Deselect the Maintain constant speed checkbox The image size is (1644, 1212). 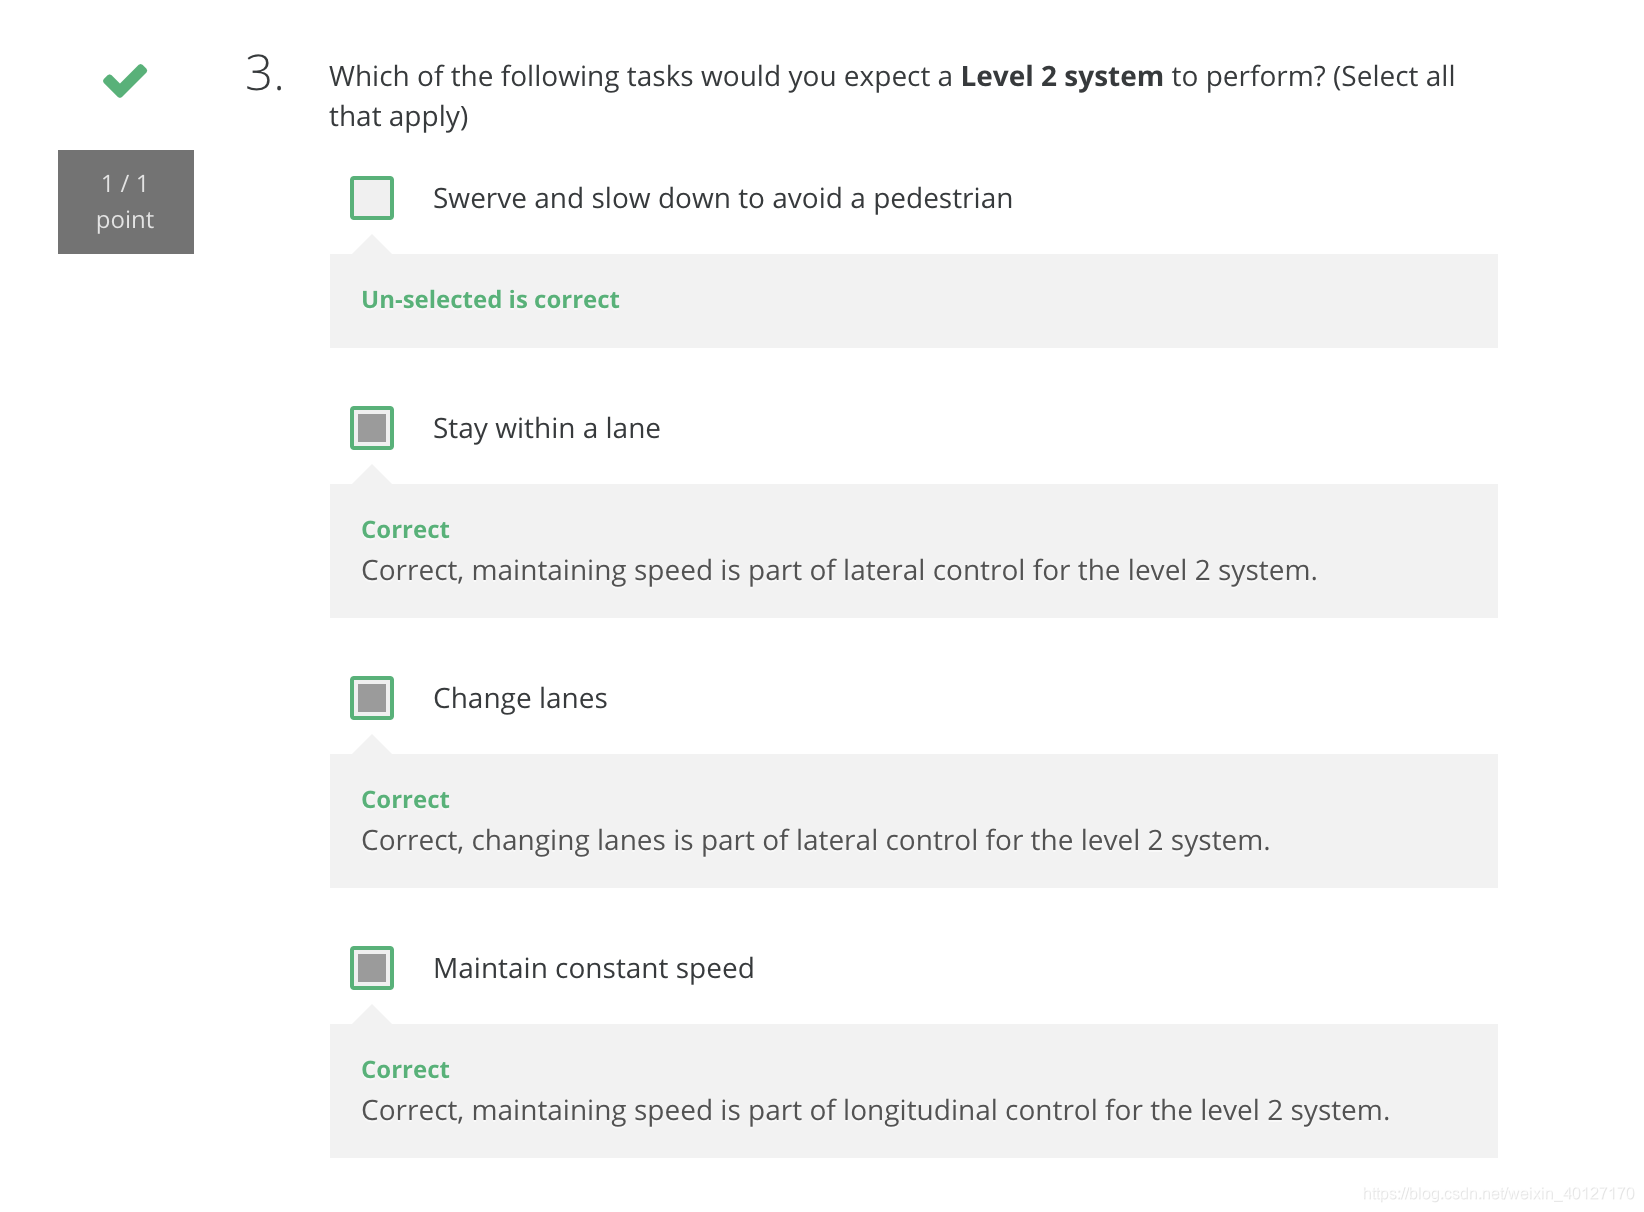pos(372,968)
